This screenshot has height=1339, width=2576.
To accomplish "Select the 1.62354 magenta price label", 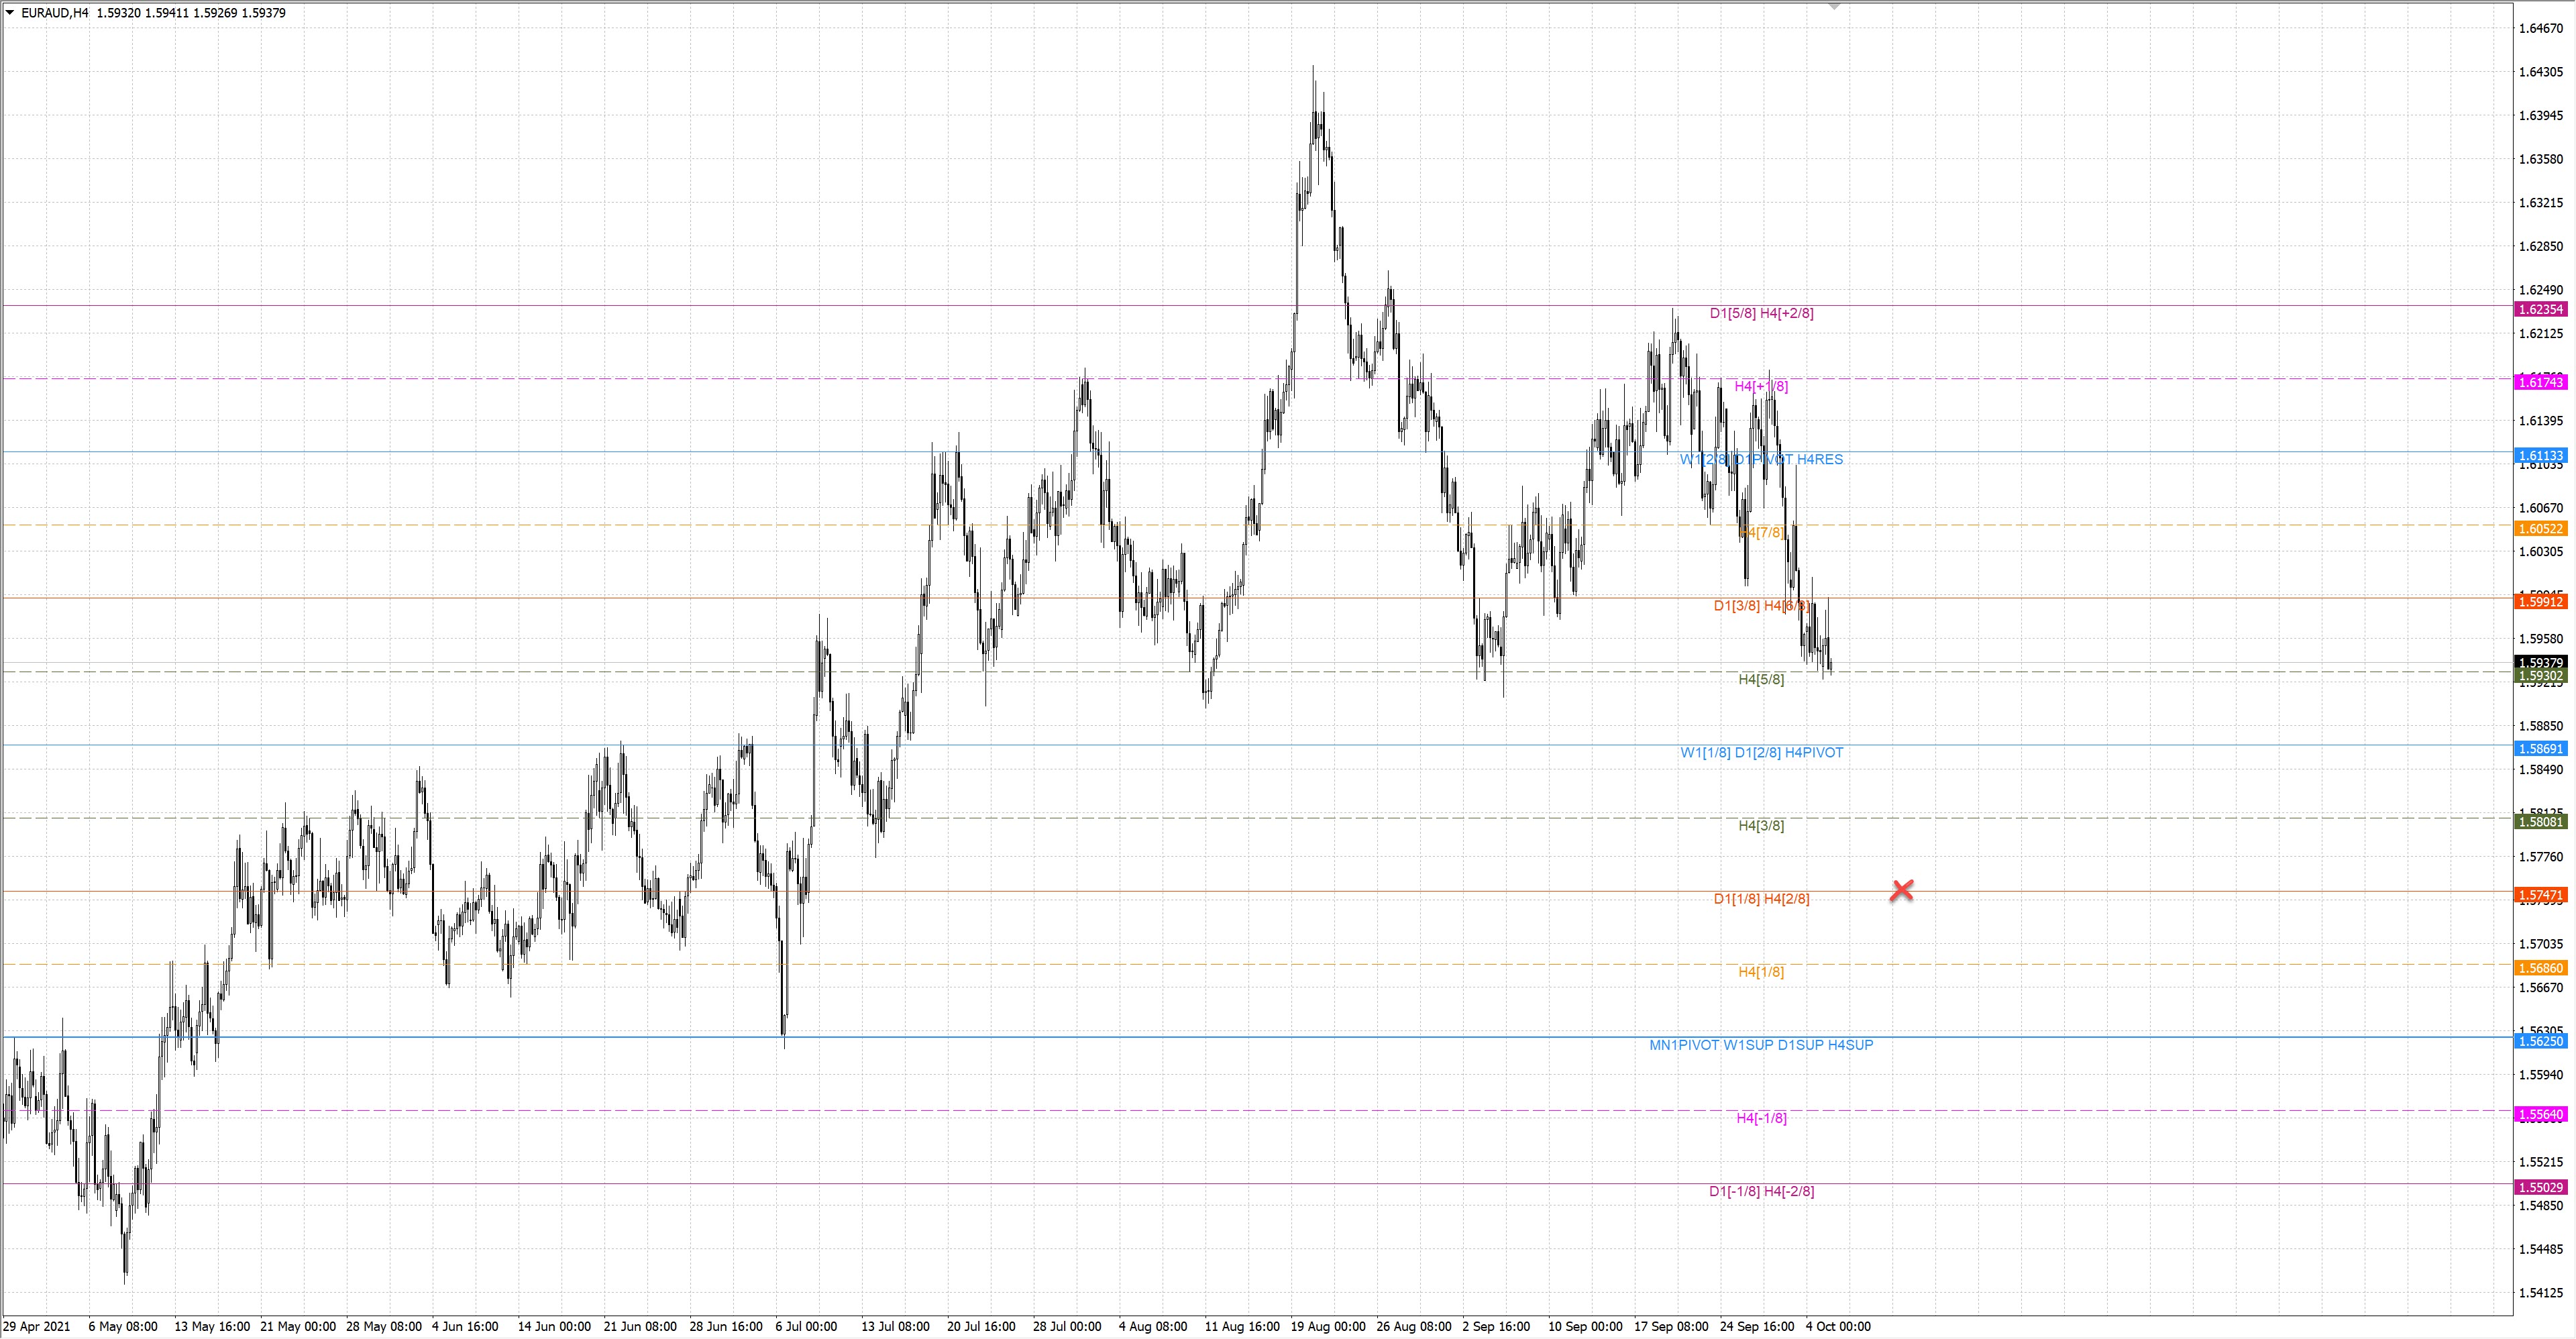I will (2540, 310).
